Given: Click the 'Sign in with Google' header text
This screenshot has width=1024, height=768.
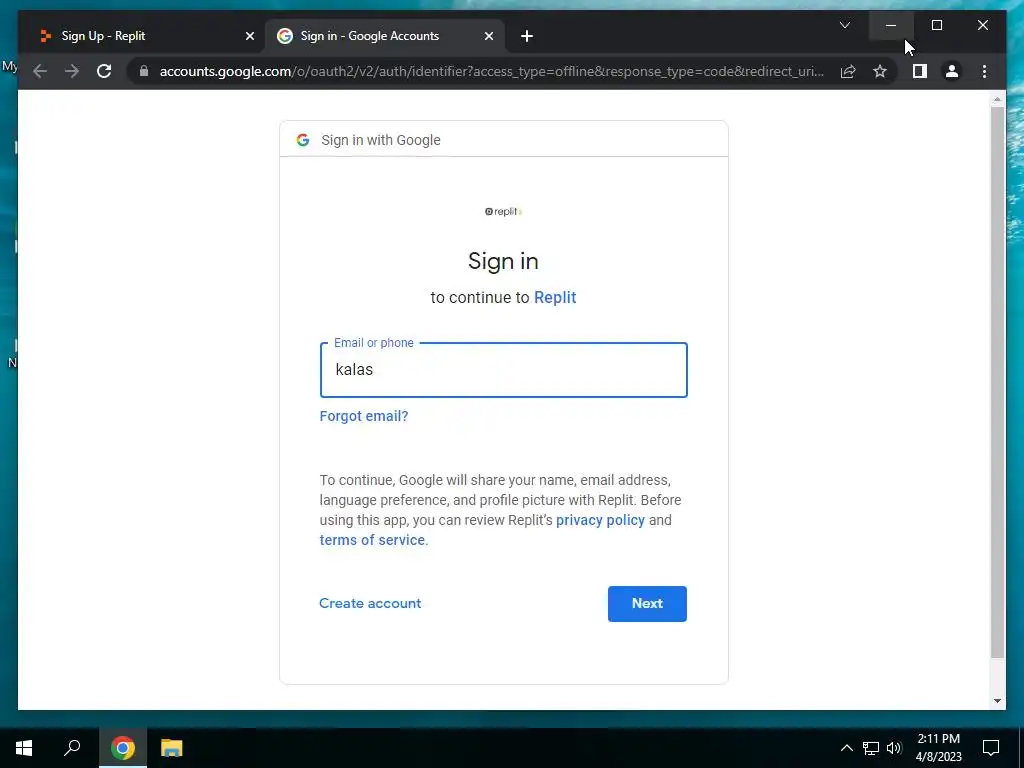Looking at the screenshot, I should point(381,140).
